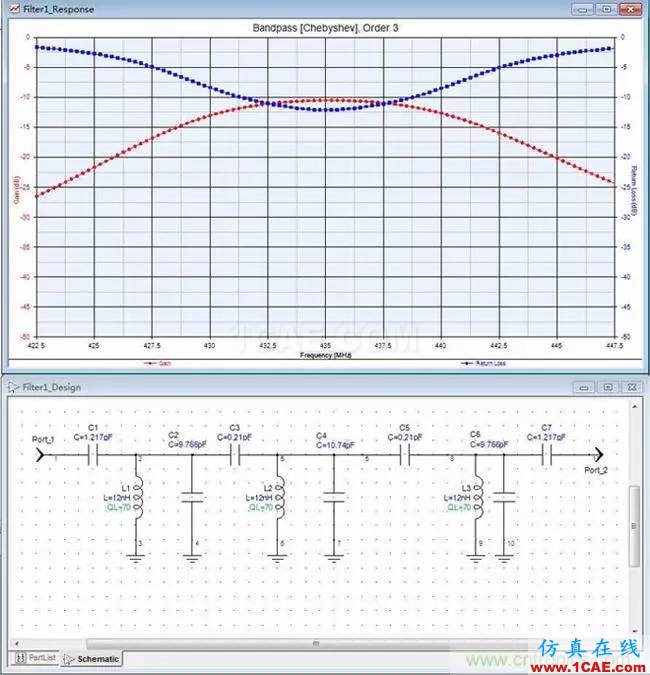Click shunt capacitor C2 symbol
The image size is (650, 675).
[x=192, y=497]
